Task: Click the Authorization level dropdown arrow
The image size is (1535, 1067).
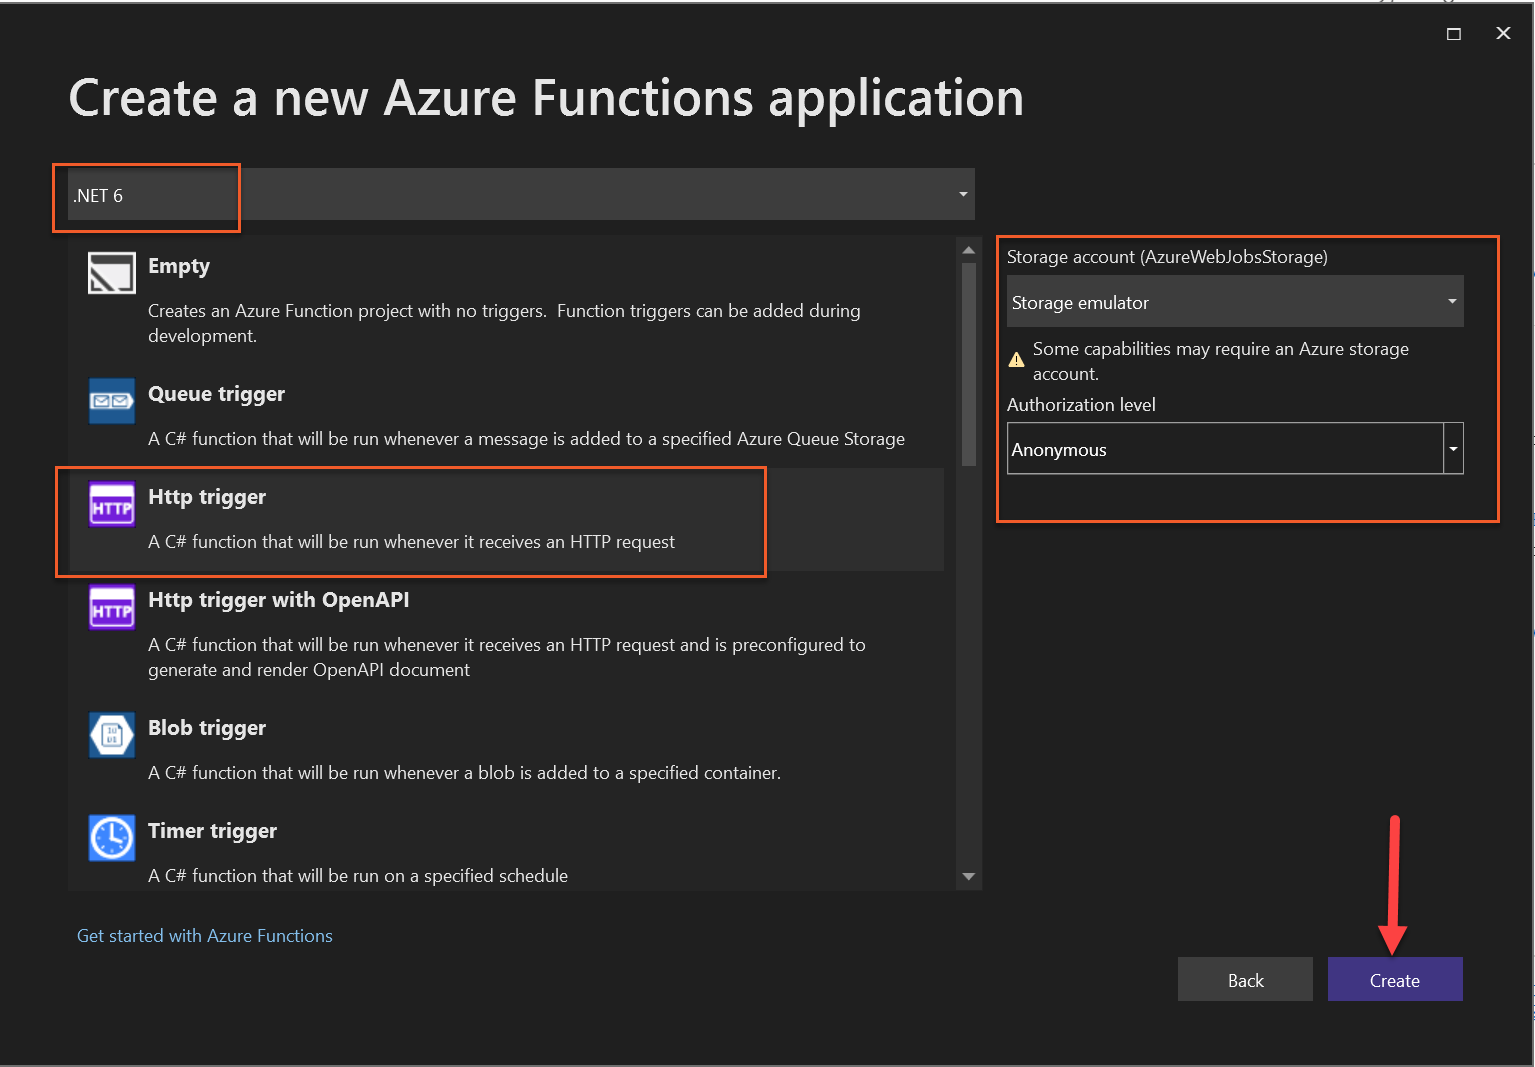Action: click(x=1454, y=448)
